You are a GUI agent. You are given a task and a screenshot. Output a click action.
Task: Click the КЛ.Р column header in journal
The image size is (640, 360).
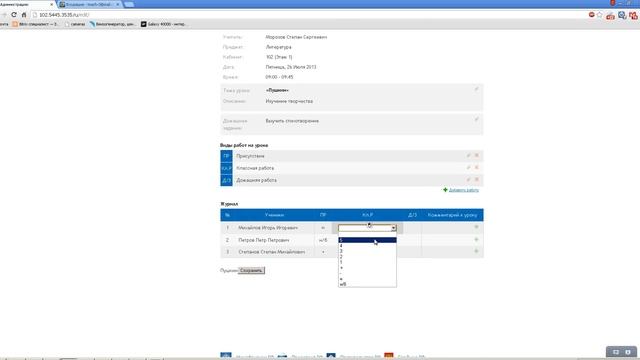(x=367, y=215)
